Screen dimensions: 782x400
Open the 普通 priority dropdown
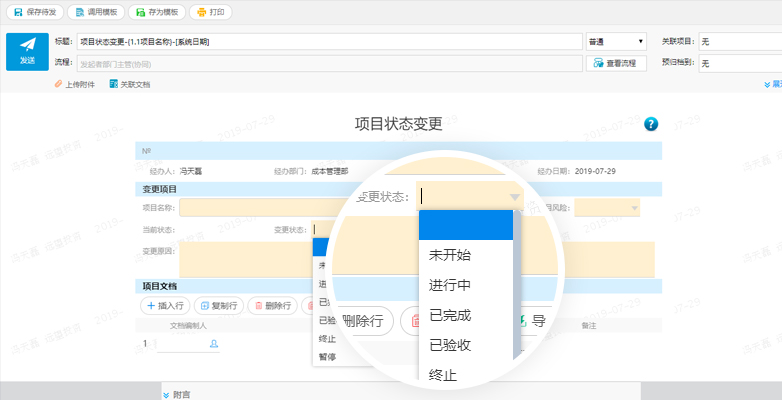(615, 42)
